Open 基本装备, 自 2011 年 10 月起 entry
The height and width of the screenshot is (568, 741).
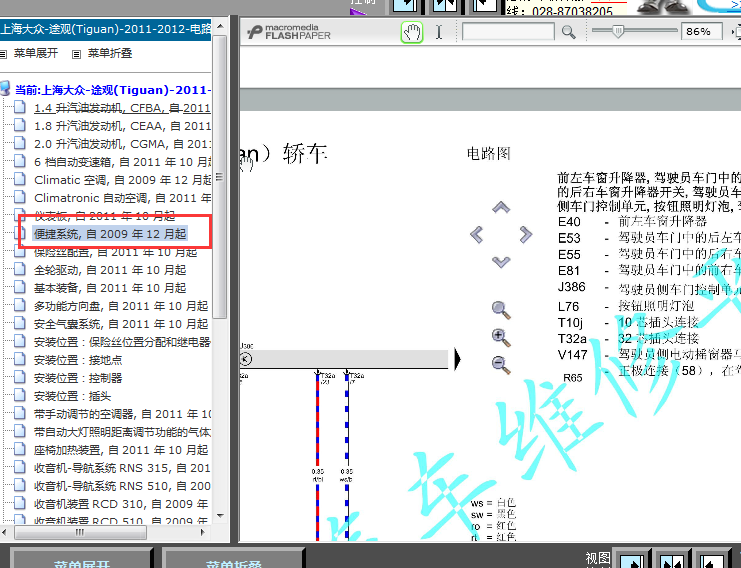[x=110, y=288]
